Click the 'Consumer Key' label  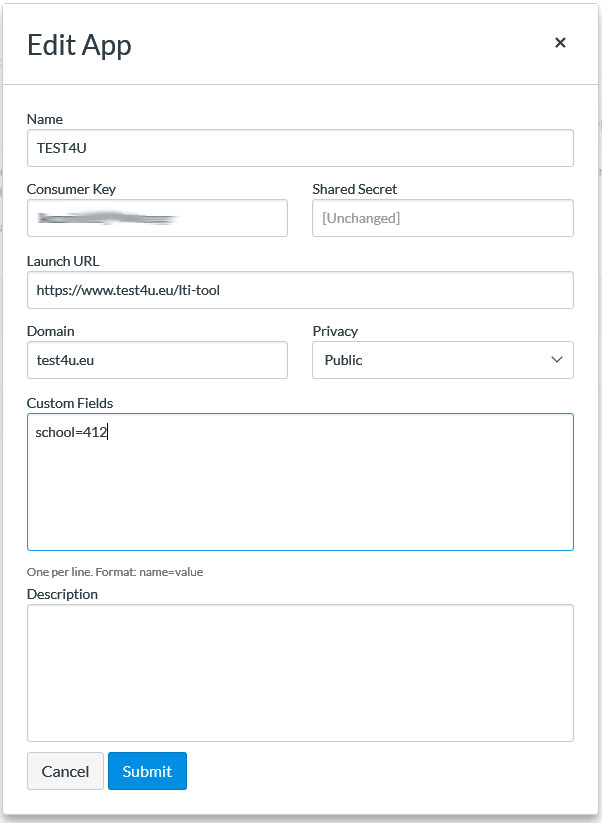71,189
